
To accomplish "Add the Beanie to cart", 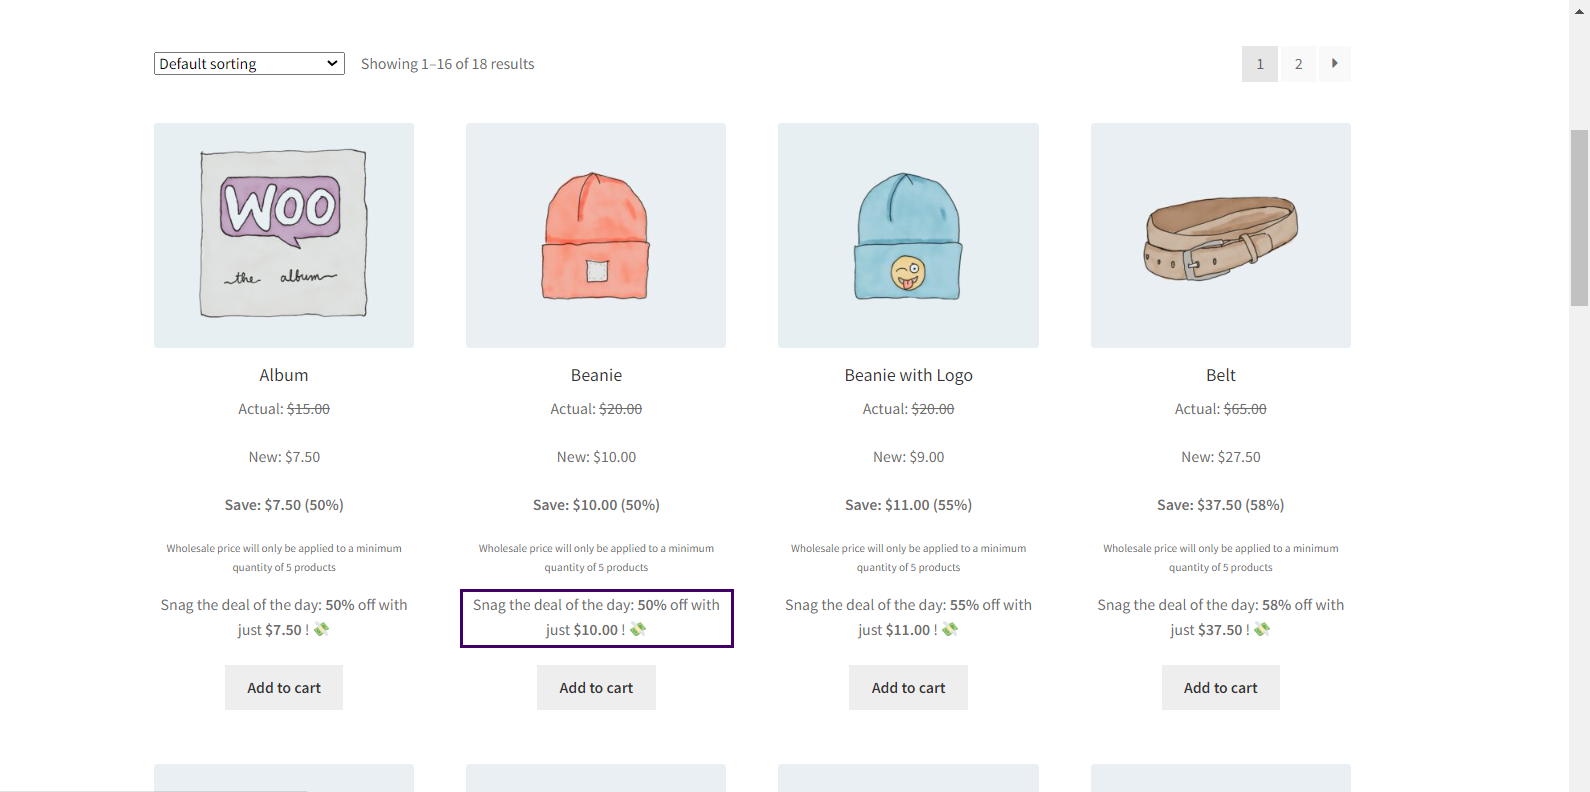I will 596,688.
